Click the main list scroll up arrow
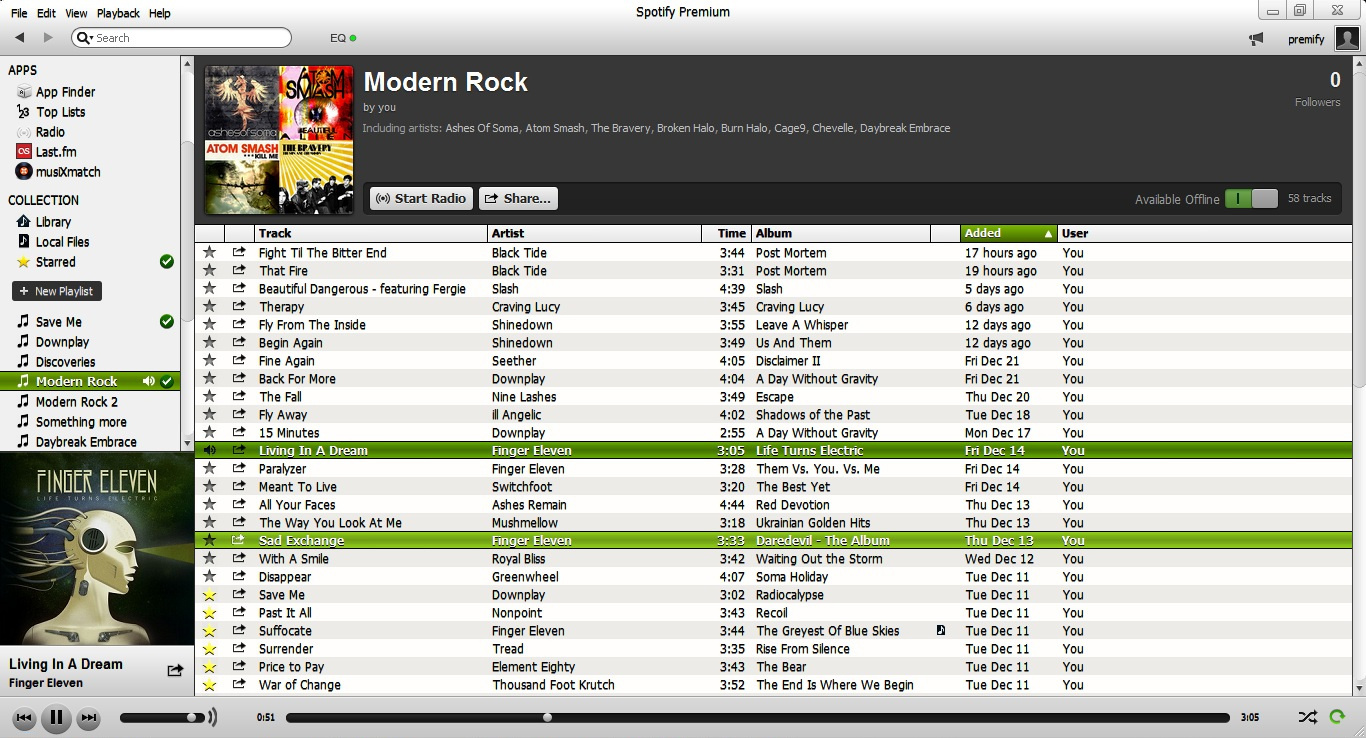This screenshot has width=1366, height=738. (1359, 62)
